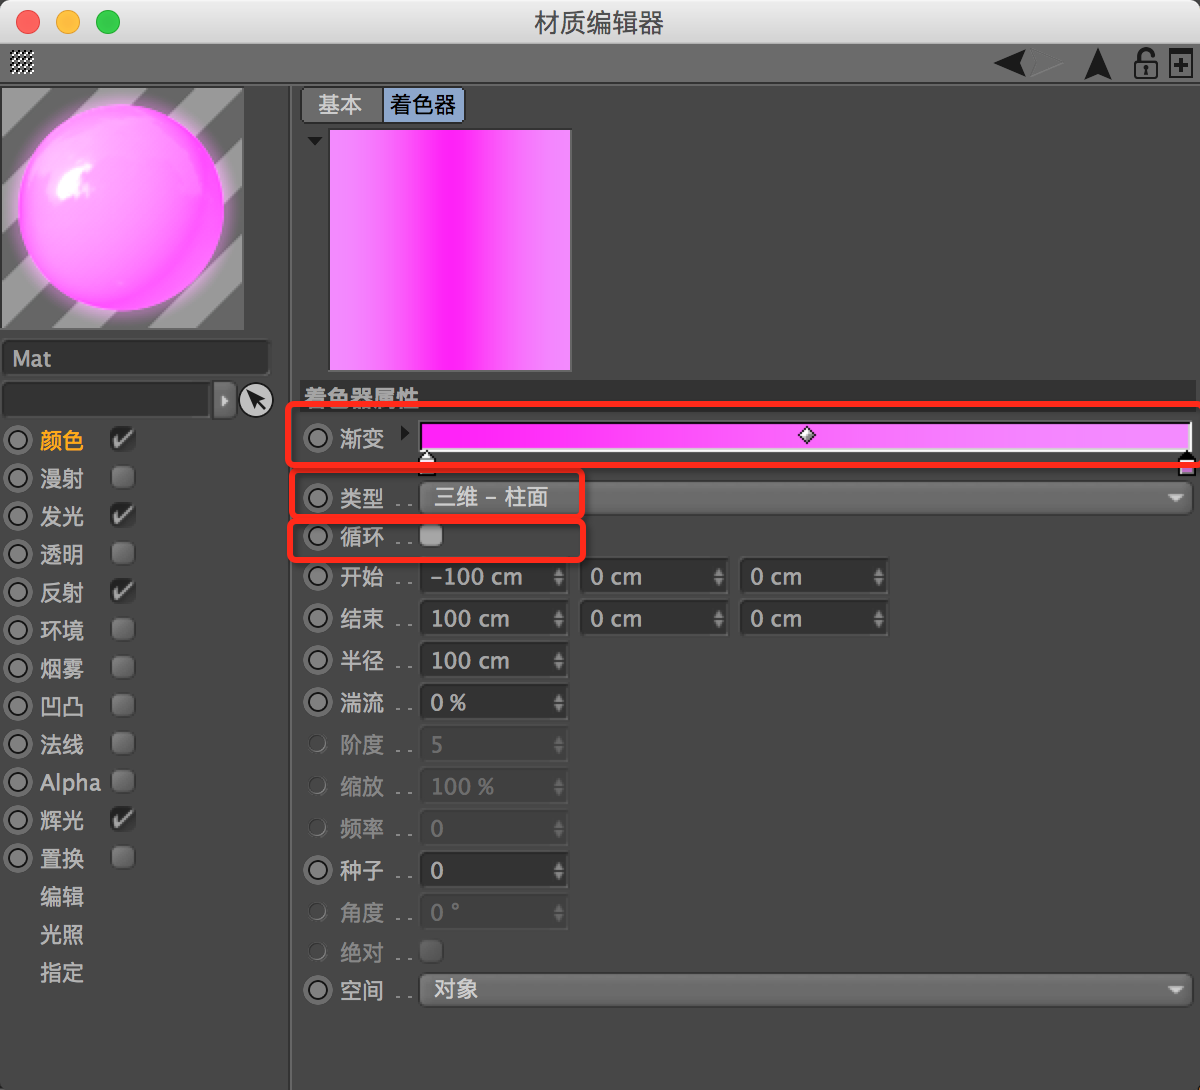Click the up arrow navigation icon
The image size is (1200, 1090).
coord(1098,64)
